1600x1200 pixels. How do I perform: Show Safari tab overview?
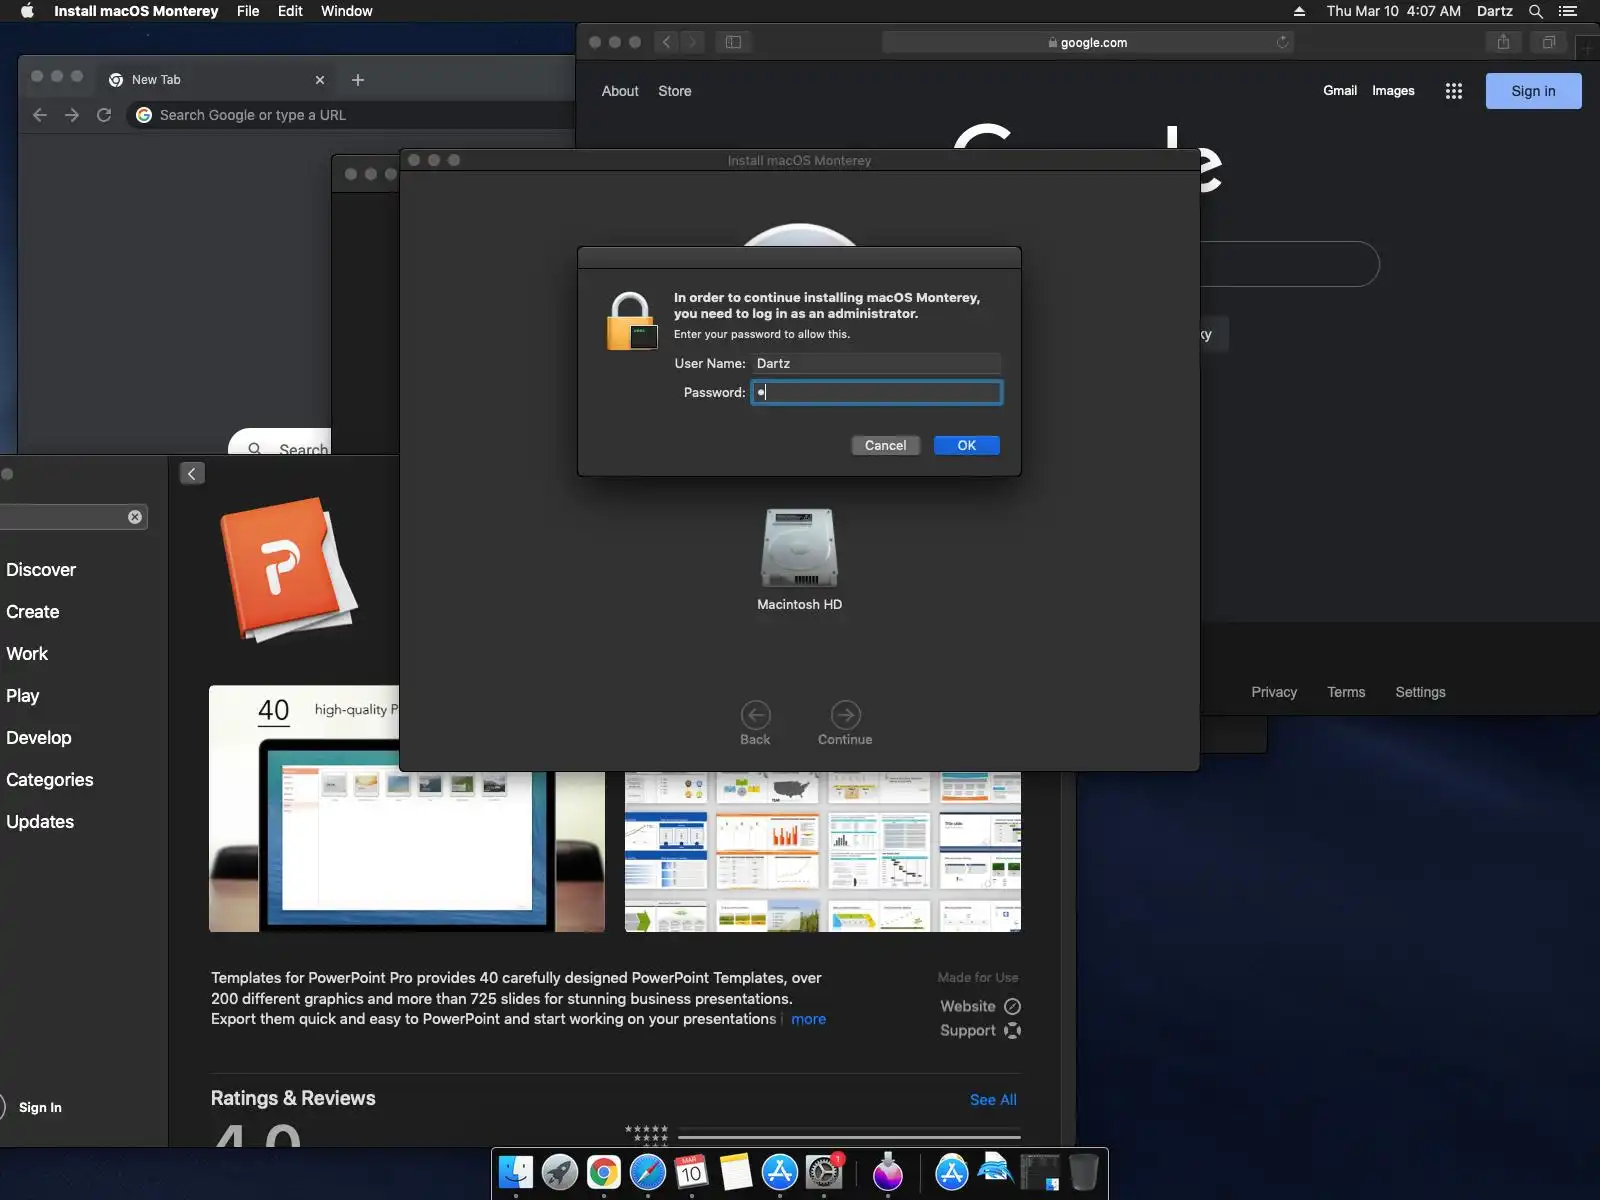pos(1549,42)
